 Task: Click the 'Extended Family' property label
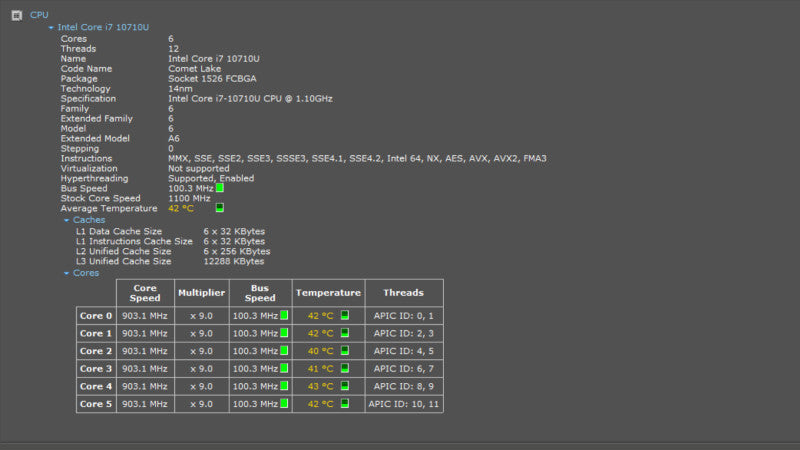[96, 118]
